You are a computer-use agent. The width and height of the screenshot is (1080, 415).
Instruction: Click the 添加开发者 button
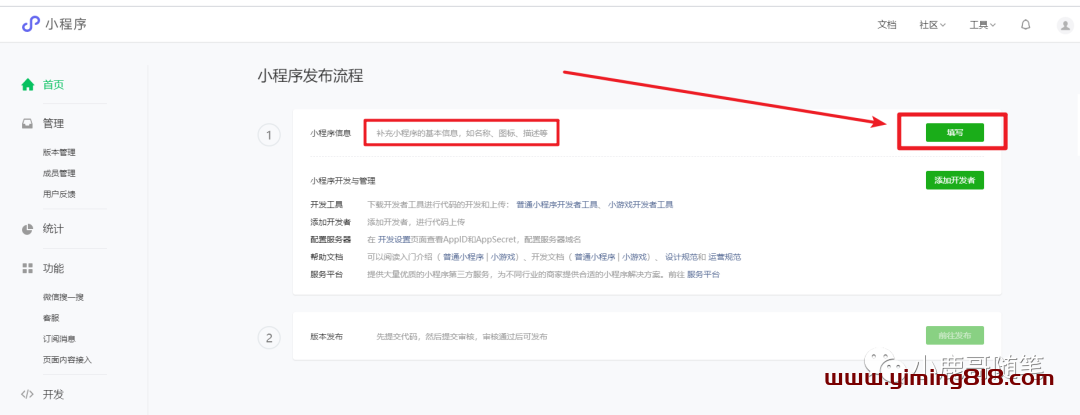point(954,181)
